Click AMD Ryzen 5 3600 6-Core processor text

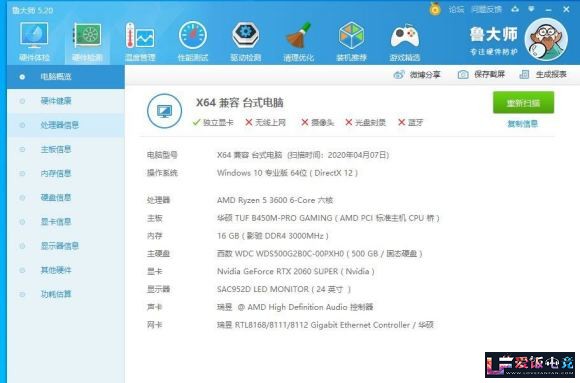275,200
